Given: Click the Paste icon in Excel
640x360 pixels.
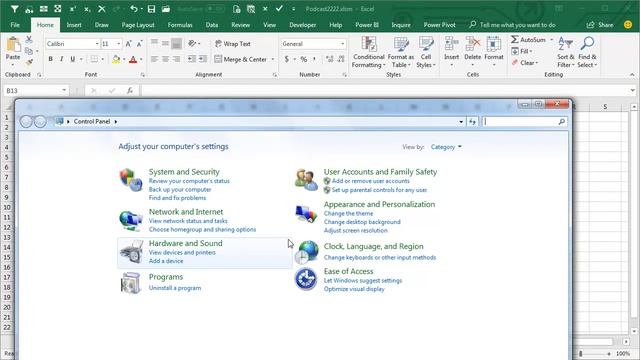Looking at the screenshot, I should point(13,44).
